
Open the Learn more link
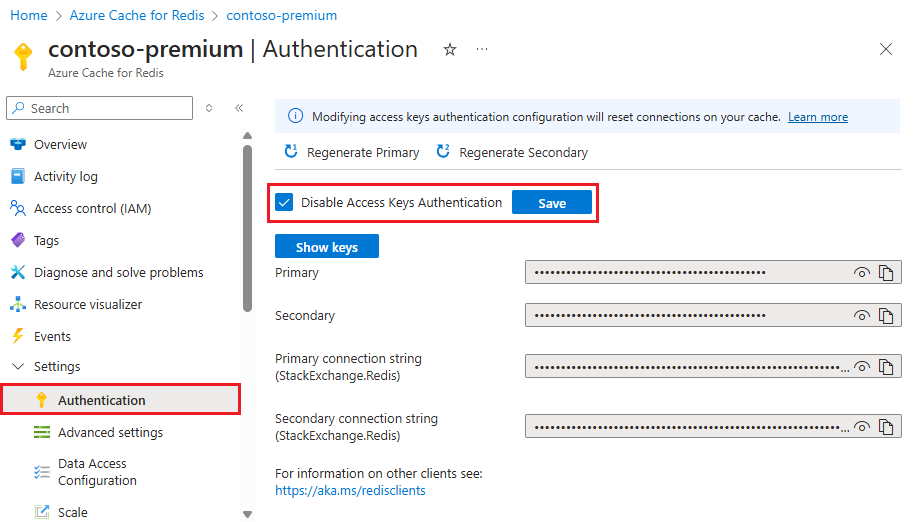817,117
